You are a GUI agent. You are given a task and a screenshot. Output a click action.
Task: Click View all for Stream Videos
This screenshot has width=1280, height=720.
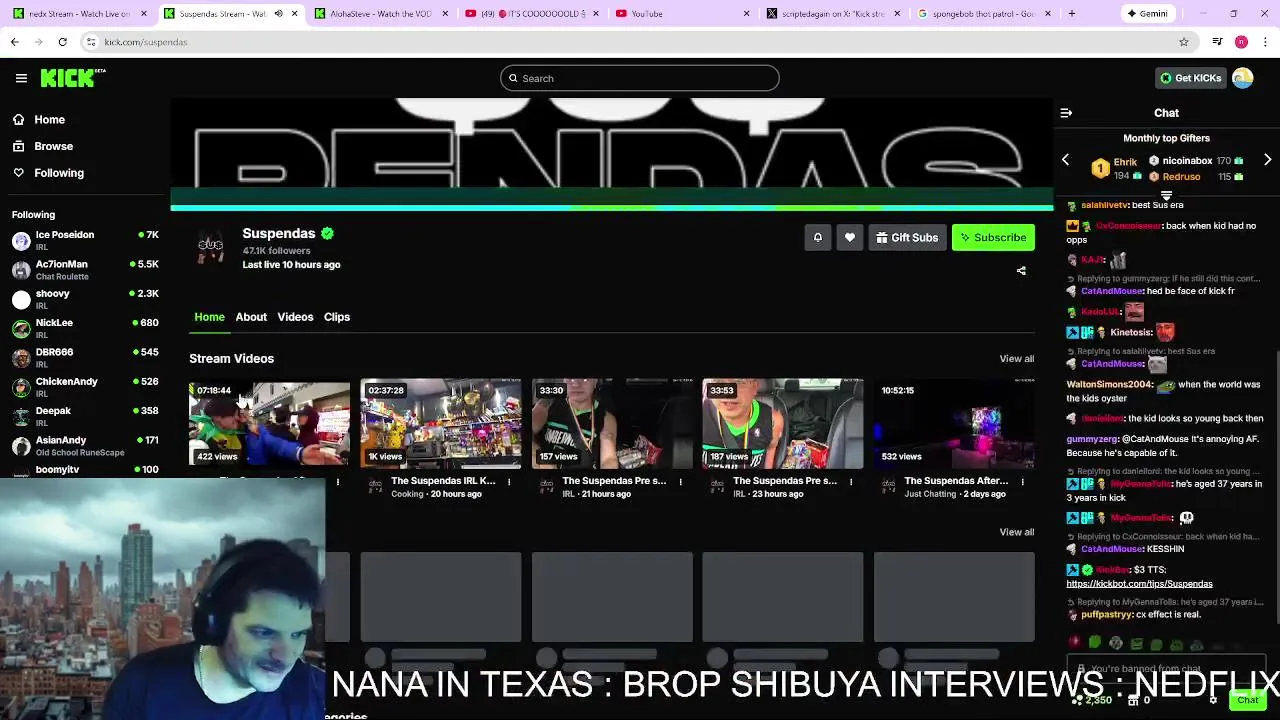pyautogui.click(x=1017, y=359)
